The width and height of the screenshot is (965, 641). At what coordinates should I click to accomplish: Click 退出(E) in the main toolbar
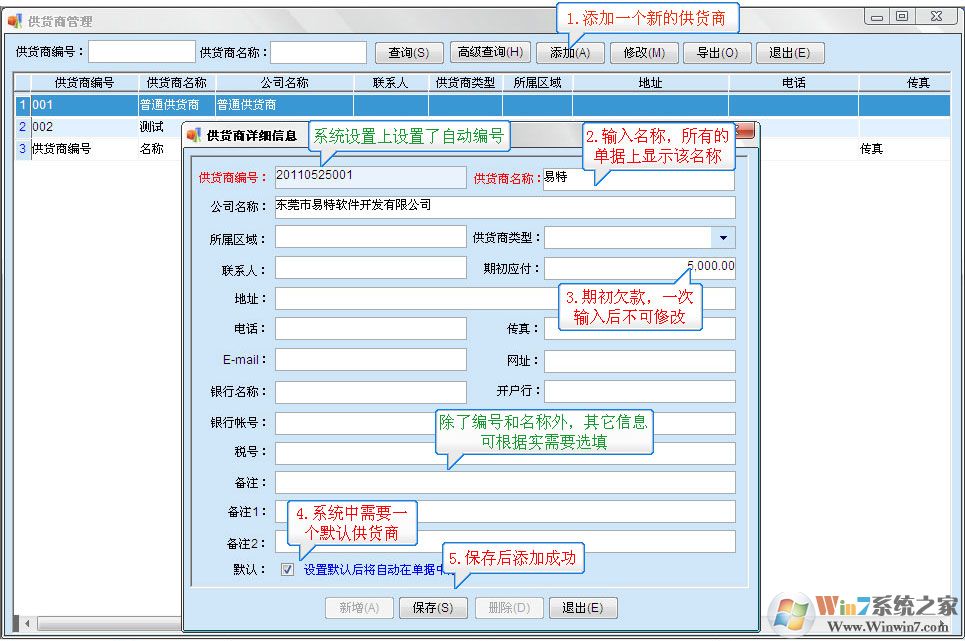point(791,52)
